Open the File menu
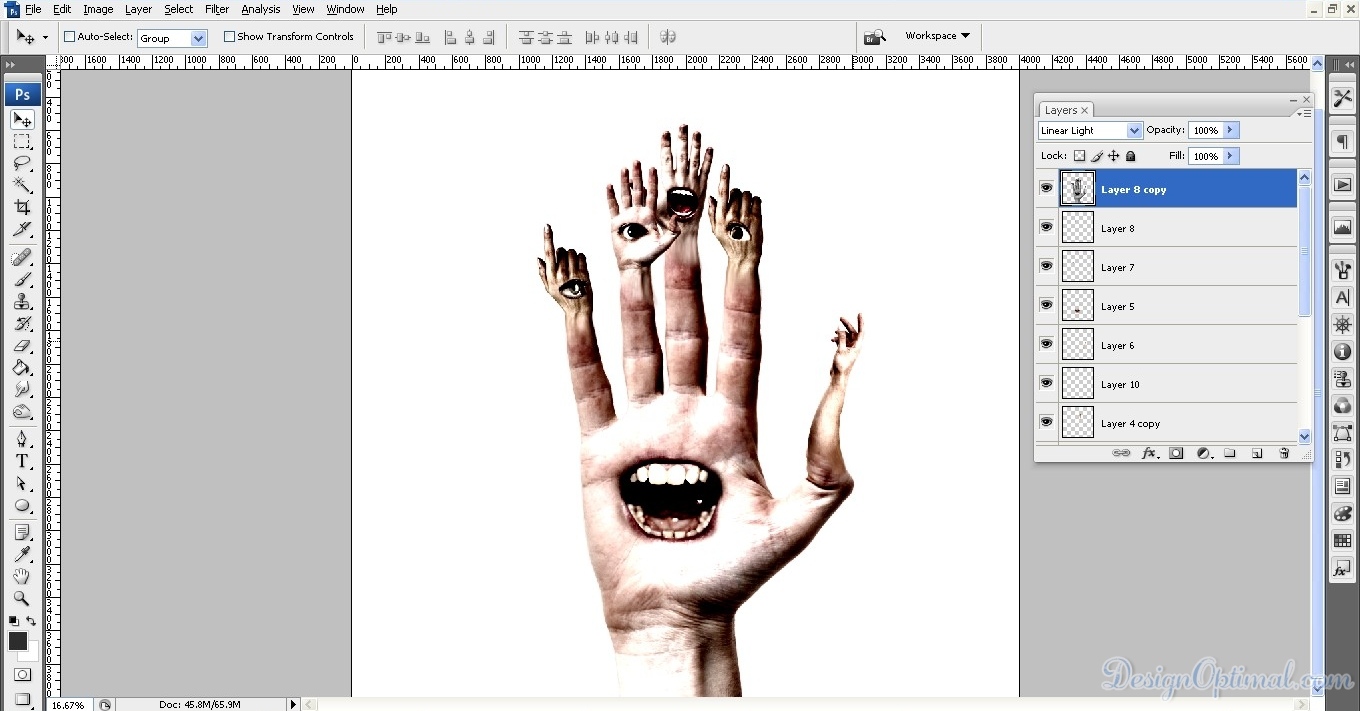Screen dimensions: 1360x711 tap(33, 9)
